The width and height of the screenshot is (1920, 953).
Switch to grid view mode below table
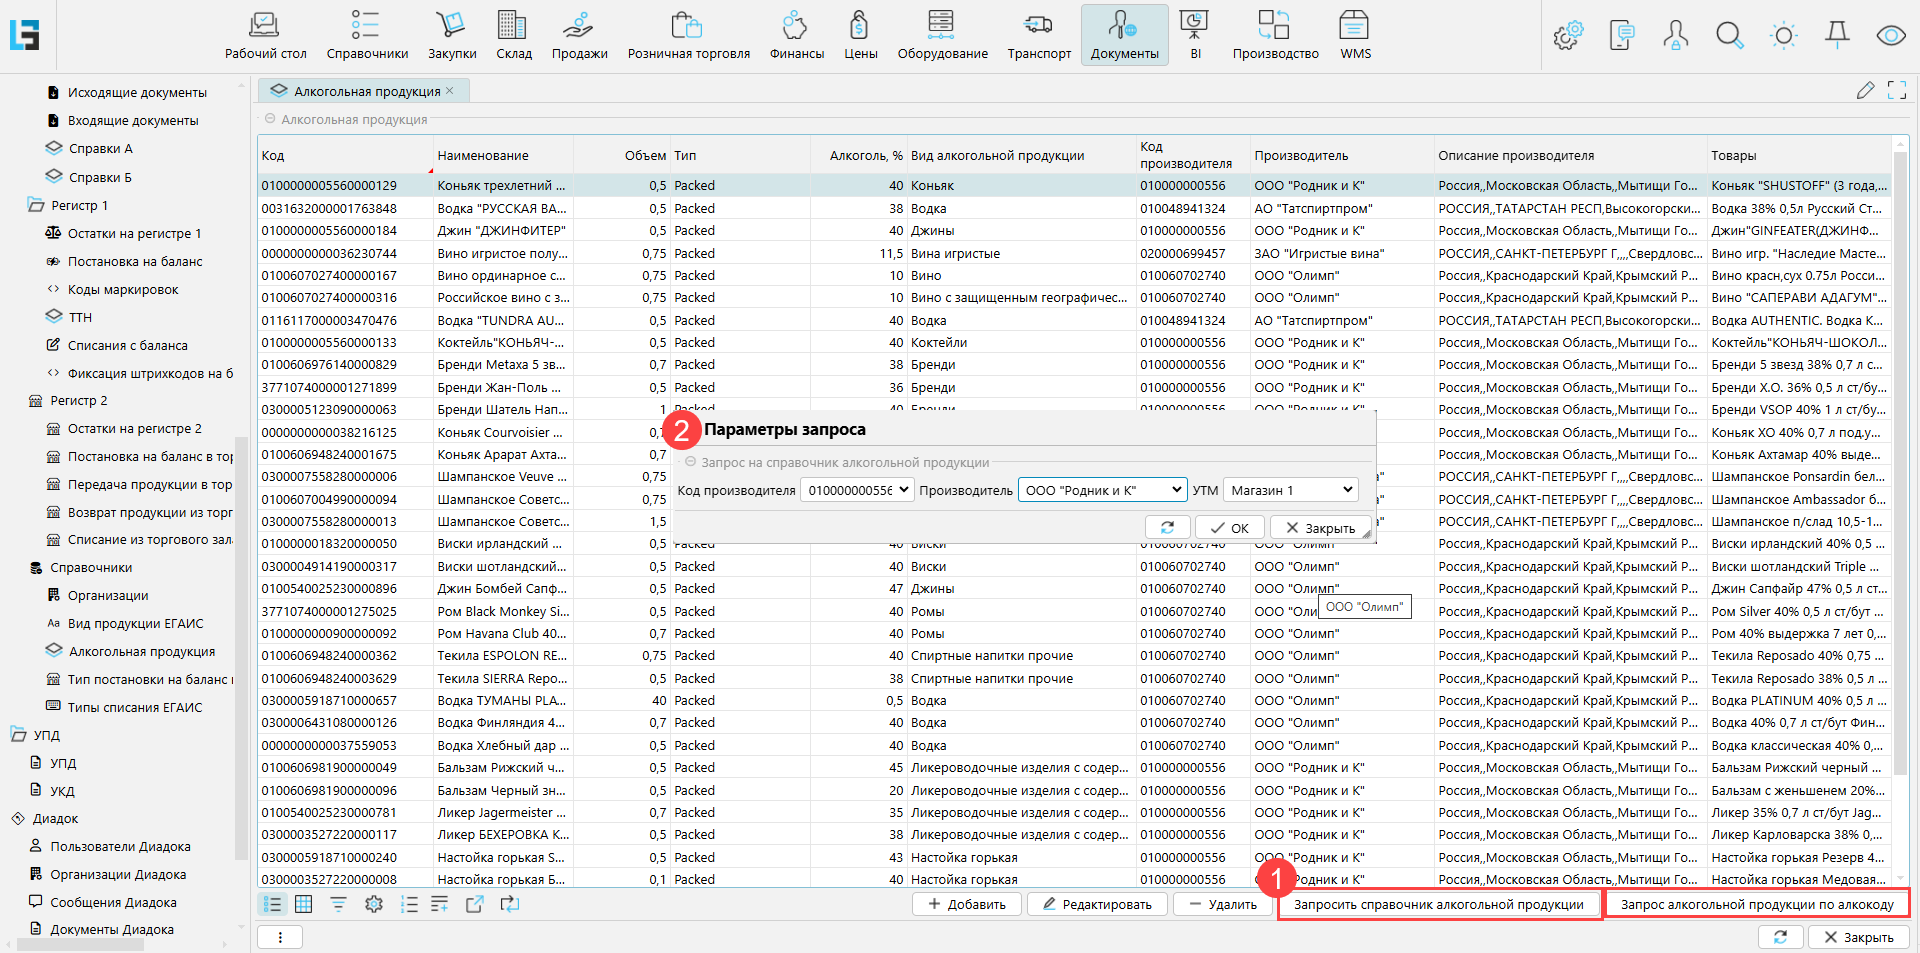(304, 904)
